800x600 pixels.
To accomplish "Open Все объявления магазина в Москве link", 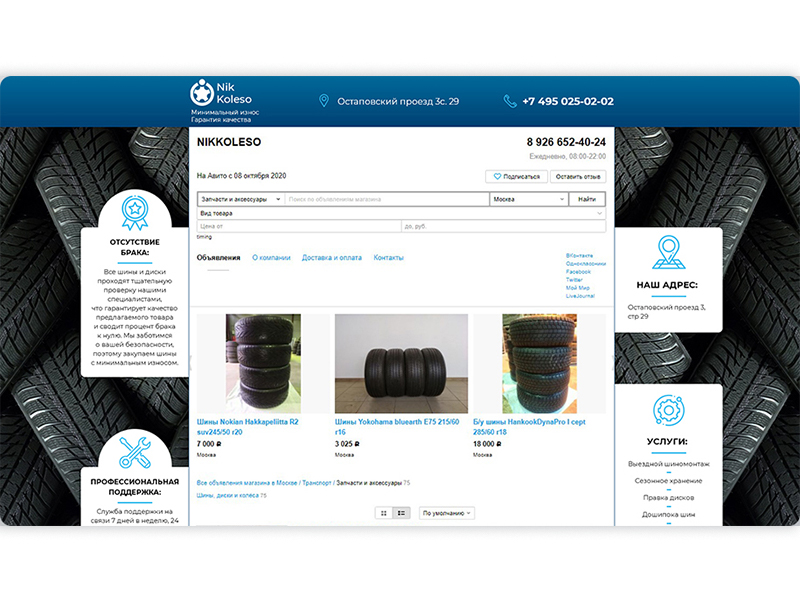I will (x=247, y=483).
